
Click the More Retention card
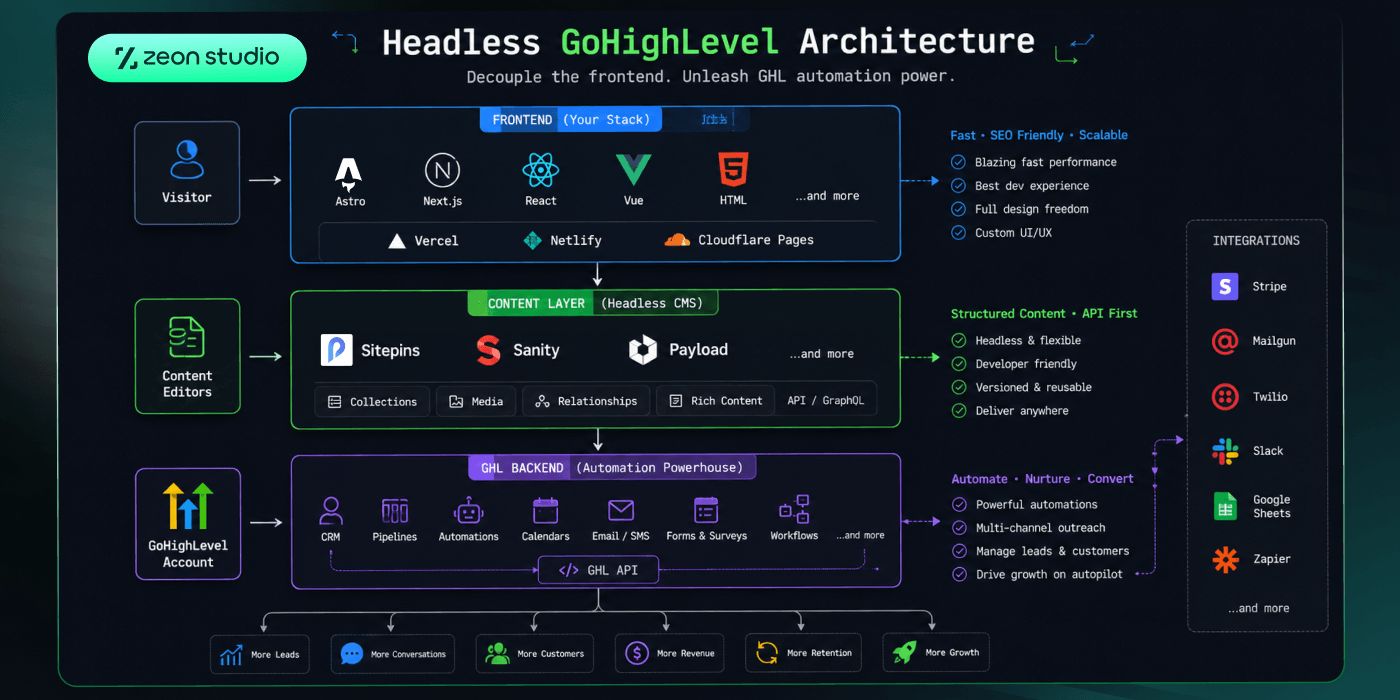804,653
